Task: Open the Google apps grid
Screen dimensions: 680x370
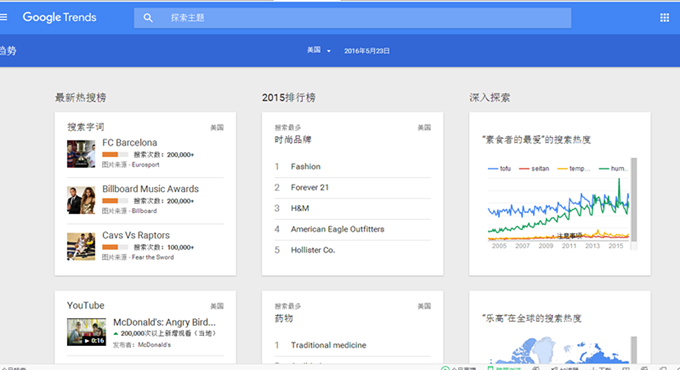Action: coord(664,18)
